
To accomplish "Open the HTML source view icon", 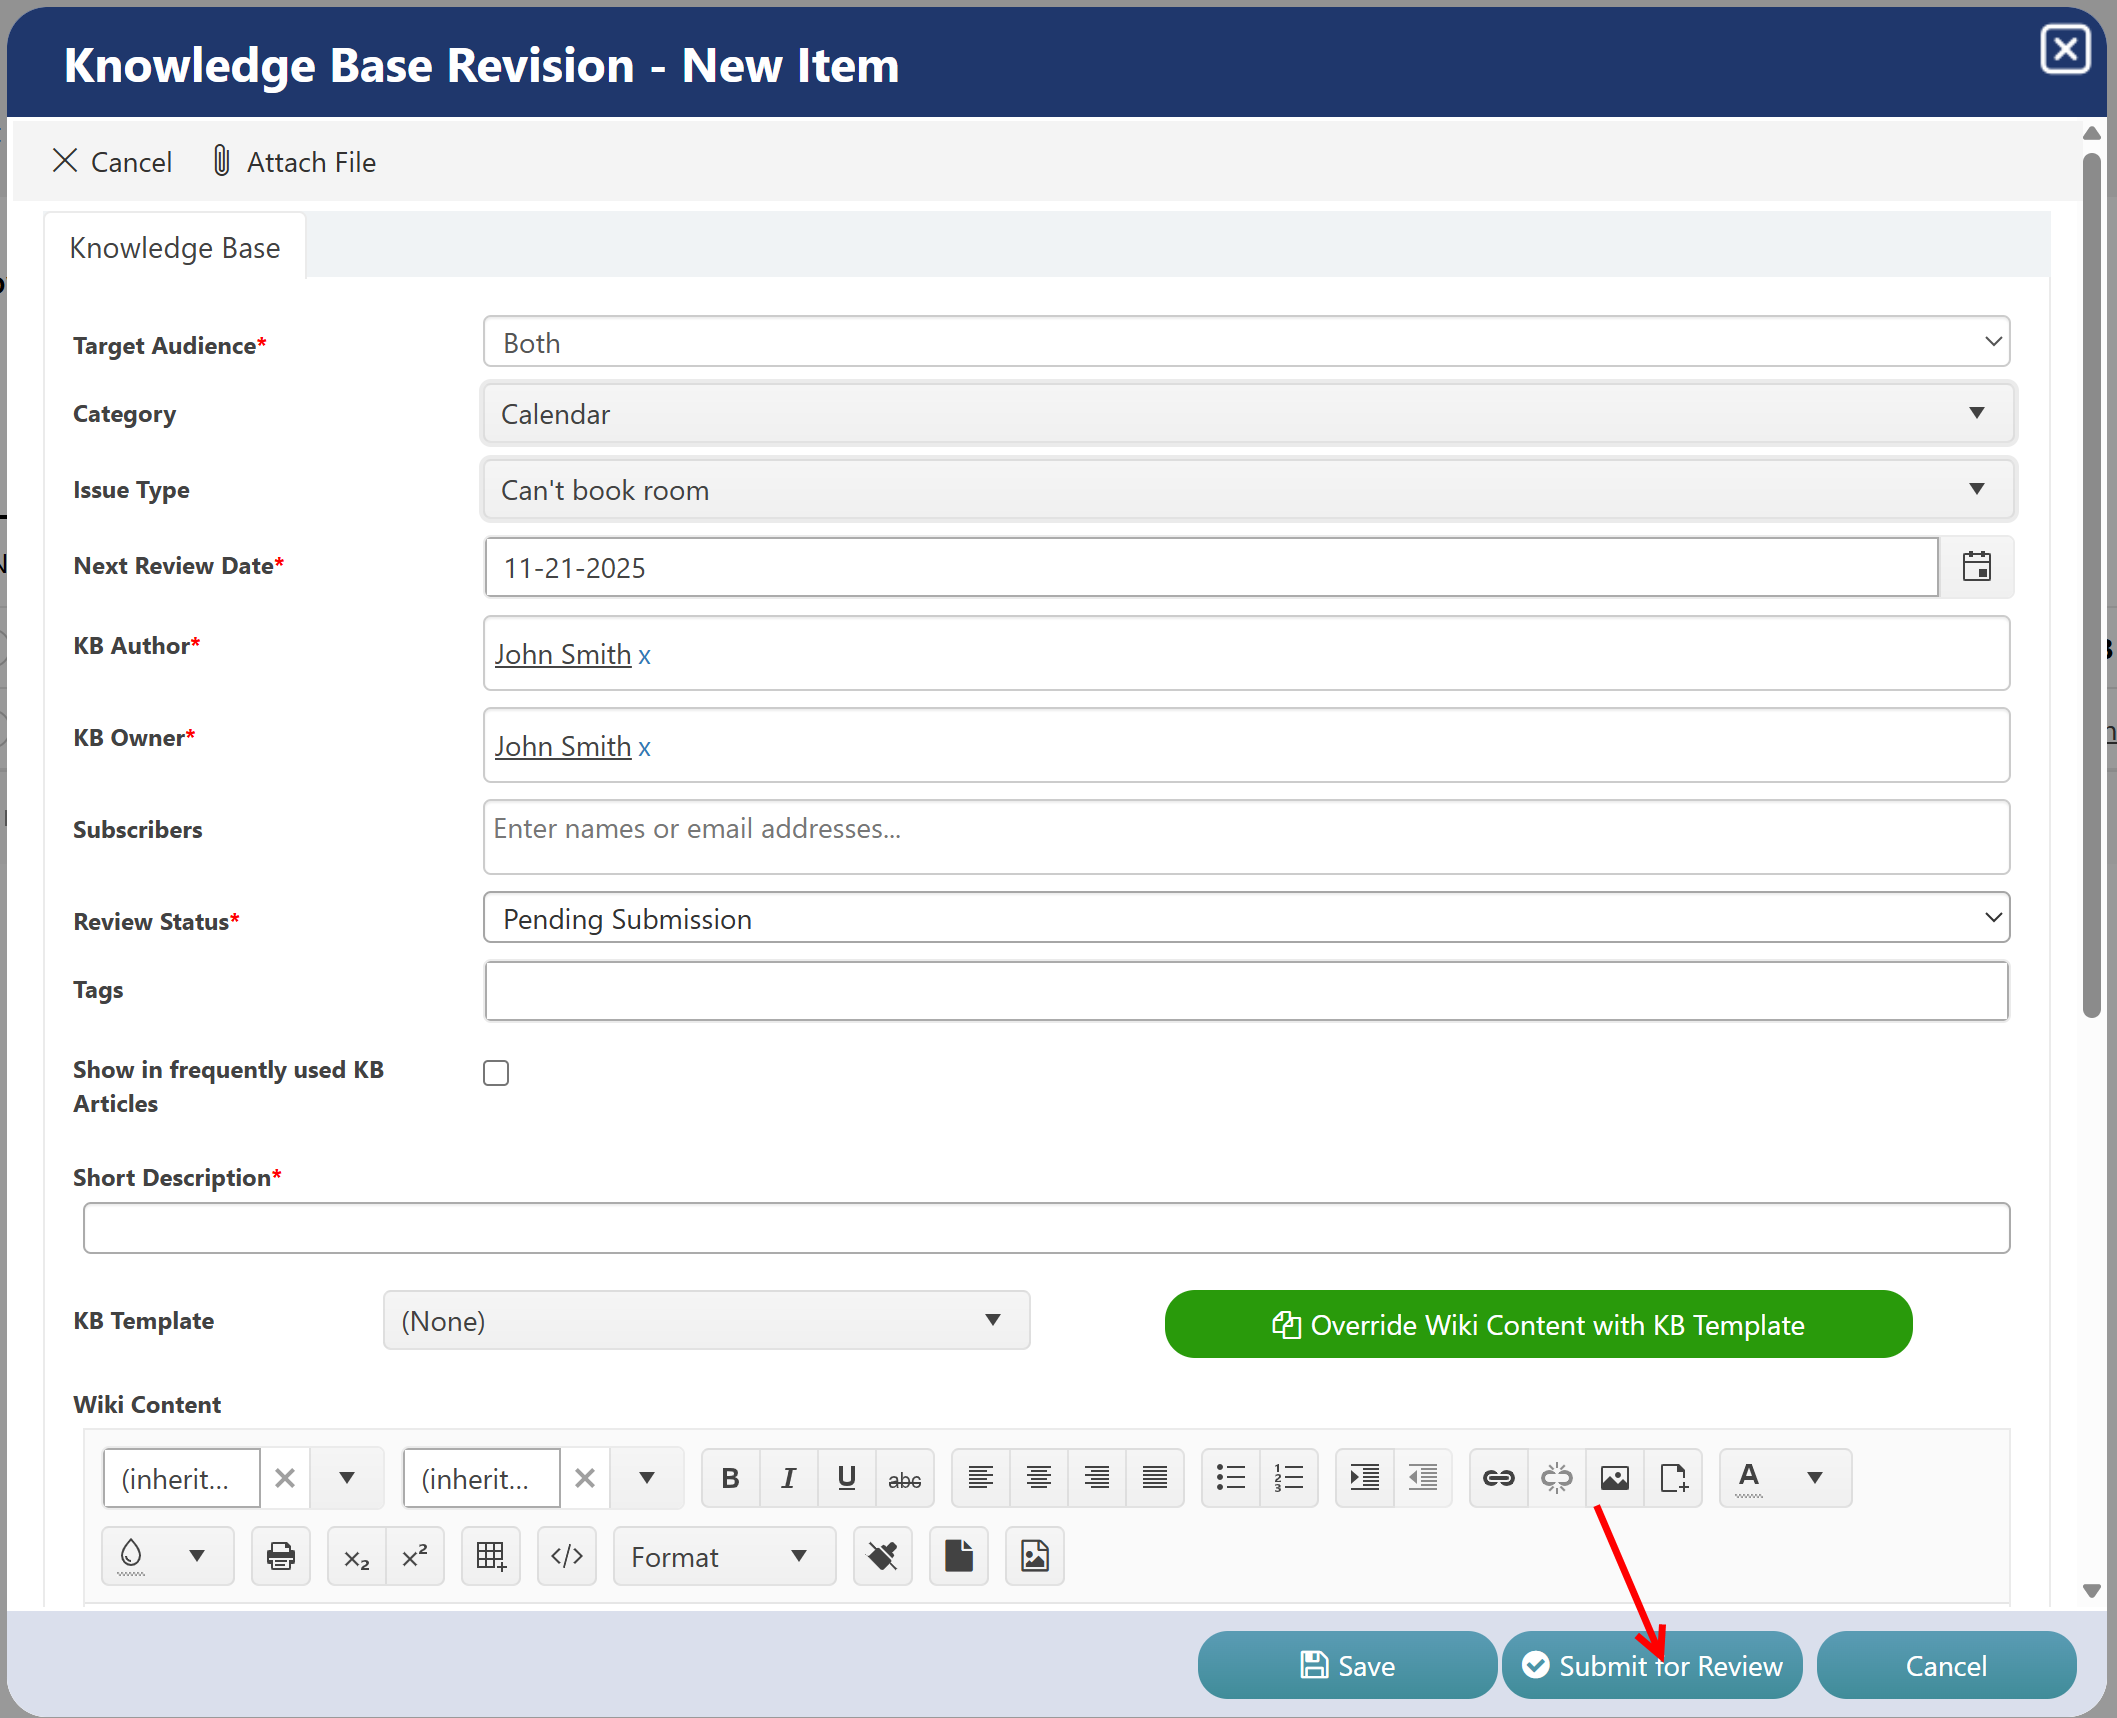I will click(x=567, y=1556).
